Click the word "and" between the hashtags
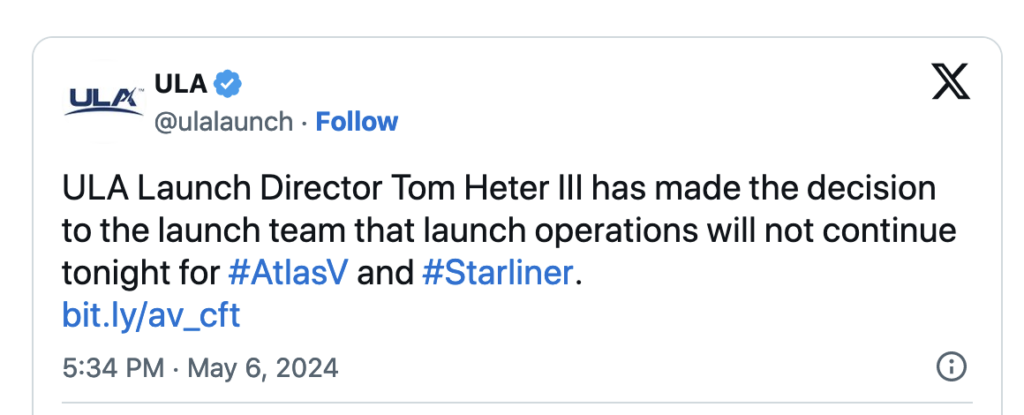The image size is (1024, 415). 381,273
